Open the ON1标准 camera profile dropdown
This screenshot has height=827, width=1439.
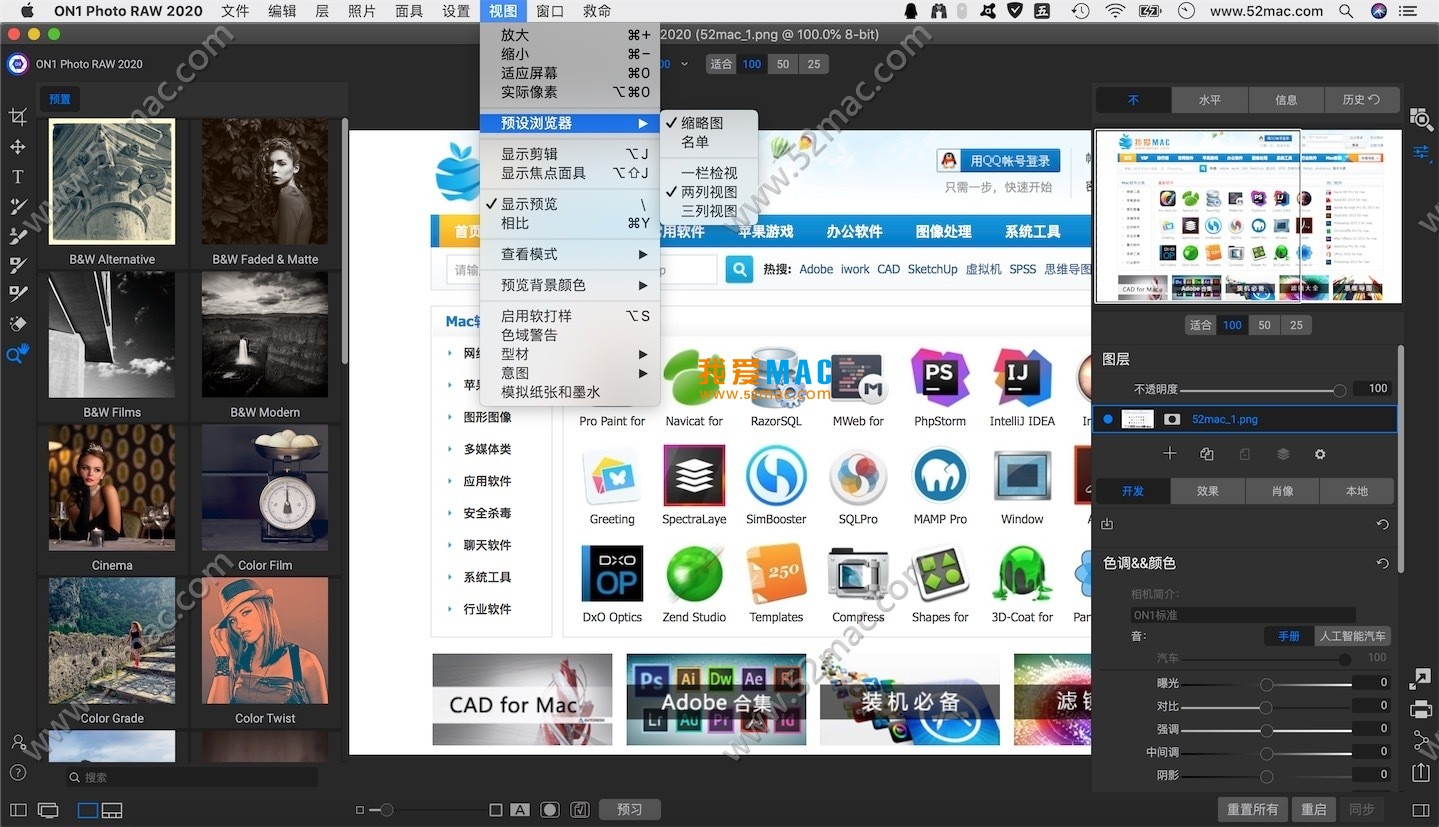pos(1242,615)
